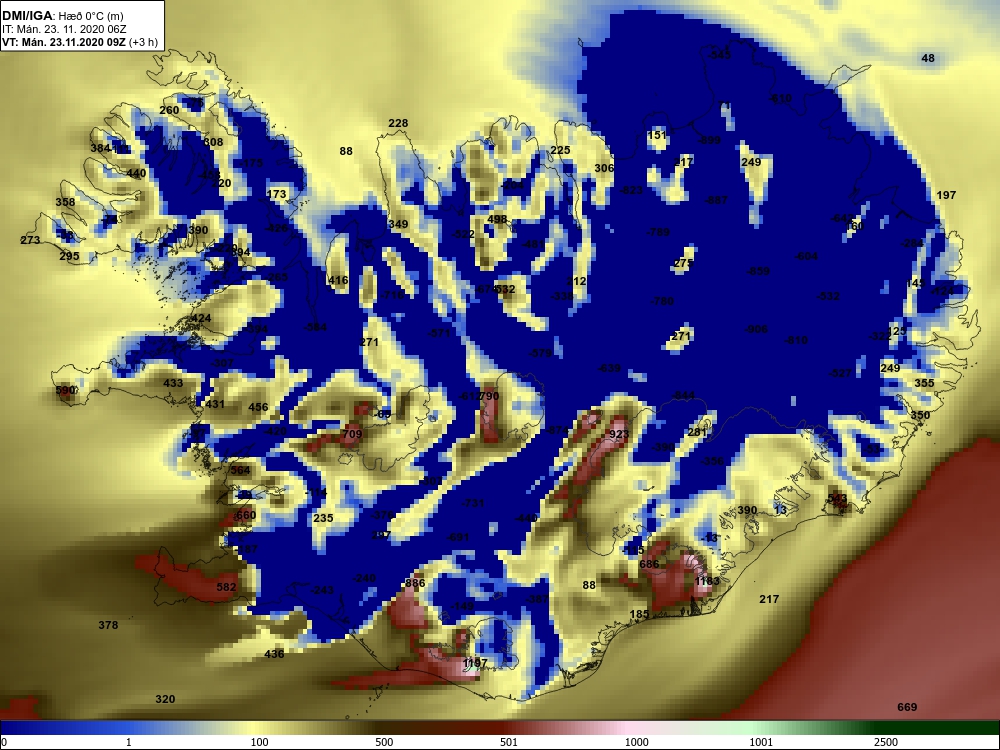This screenshot has height=750, width=1000.
Task: Click the map value 416
Action: (x=338, y=280)
